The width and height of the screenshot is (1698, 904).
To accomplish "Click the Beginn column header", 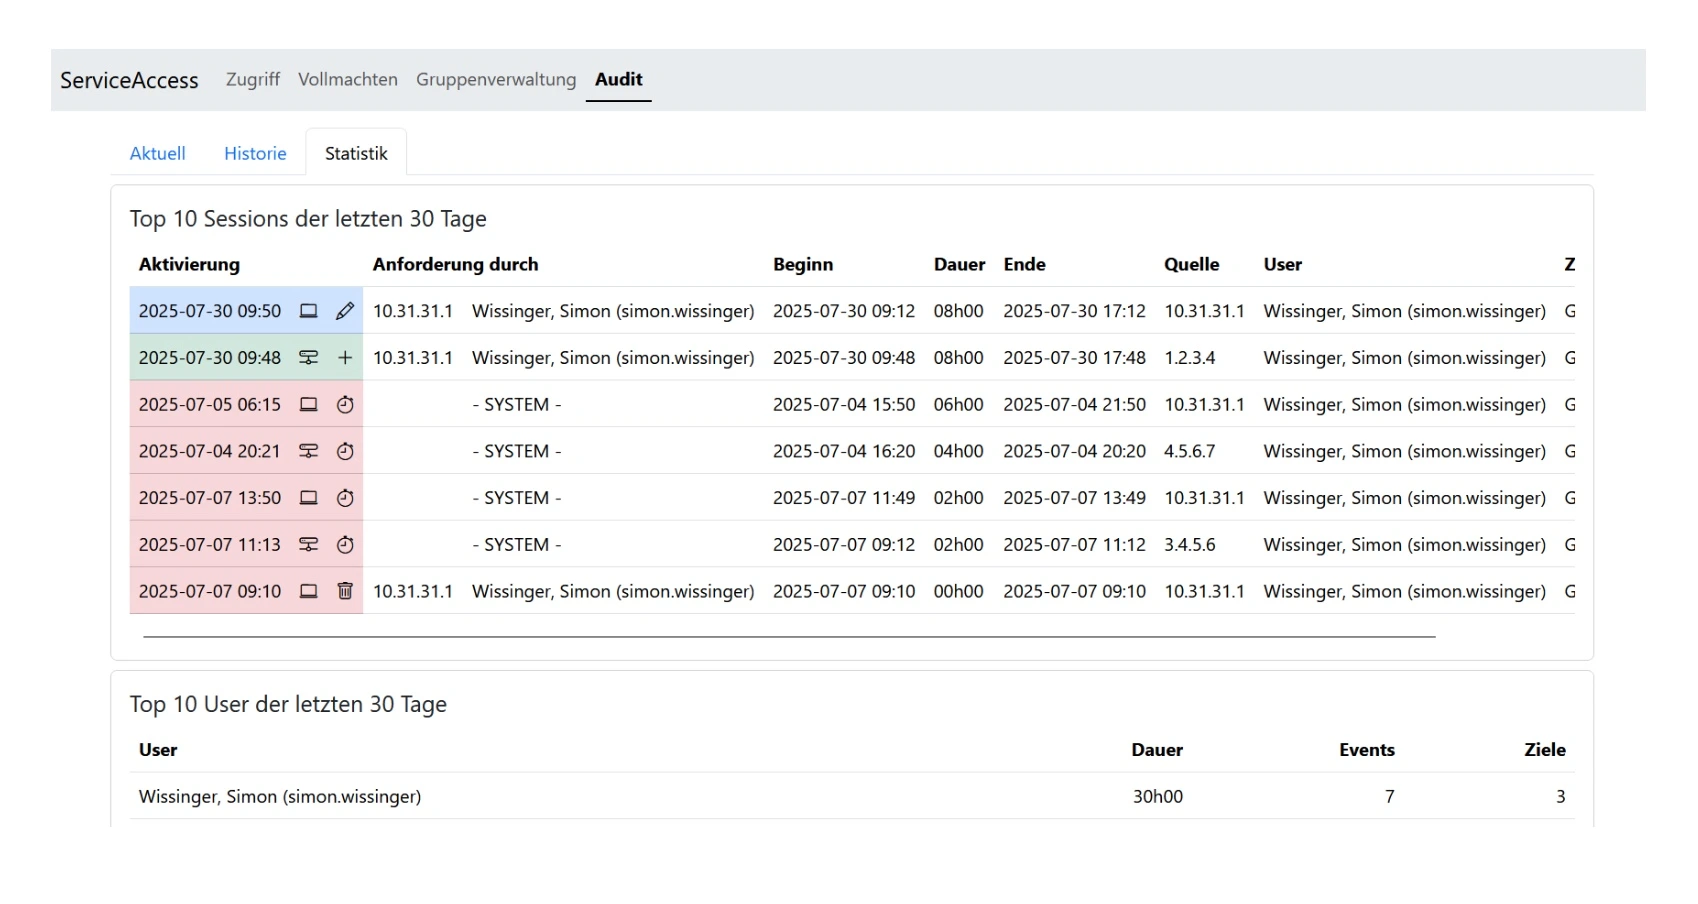I will click(803, 264).
